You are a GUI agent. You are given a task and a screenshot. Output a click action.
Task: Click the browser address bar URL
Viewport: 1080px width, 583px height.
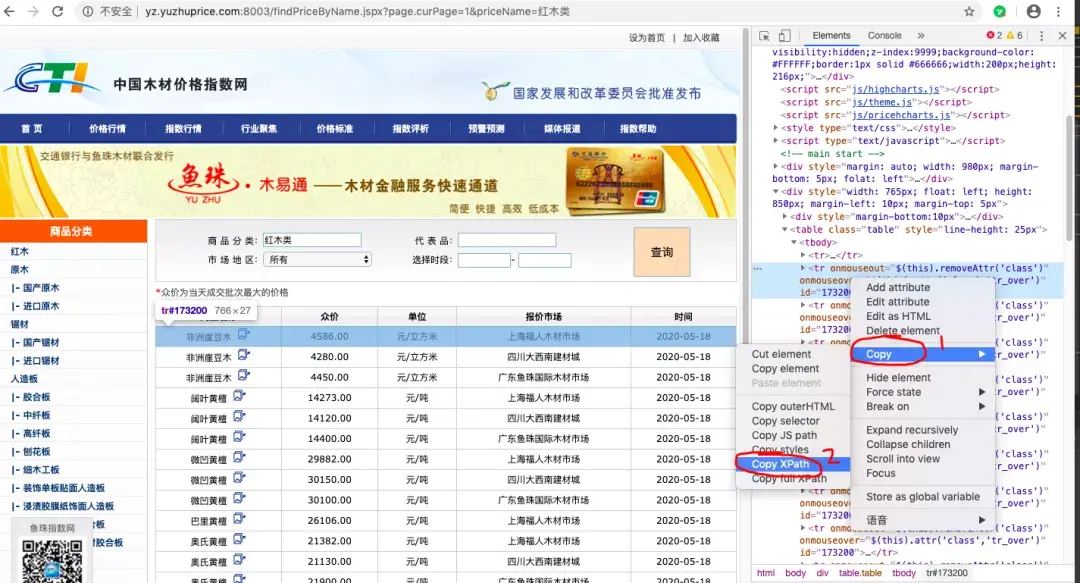coord(357,12)
